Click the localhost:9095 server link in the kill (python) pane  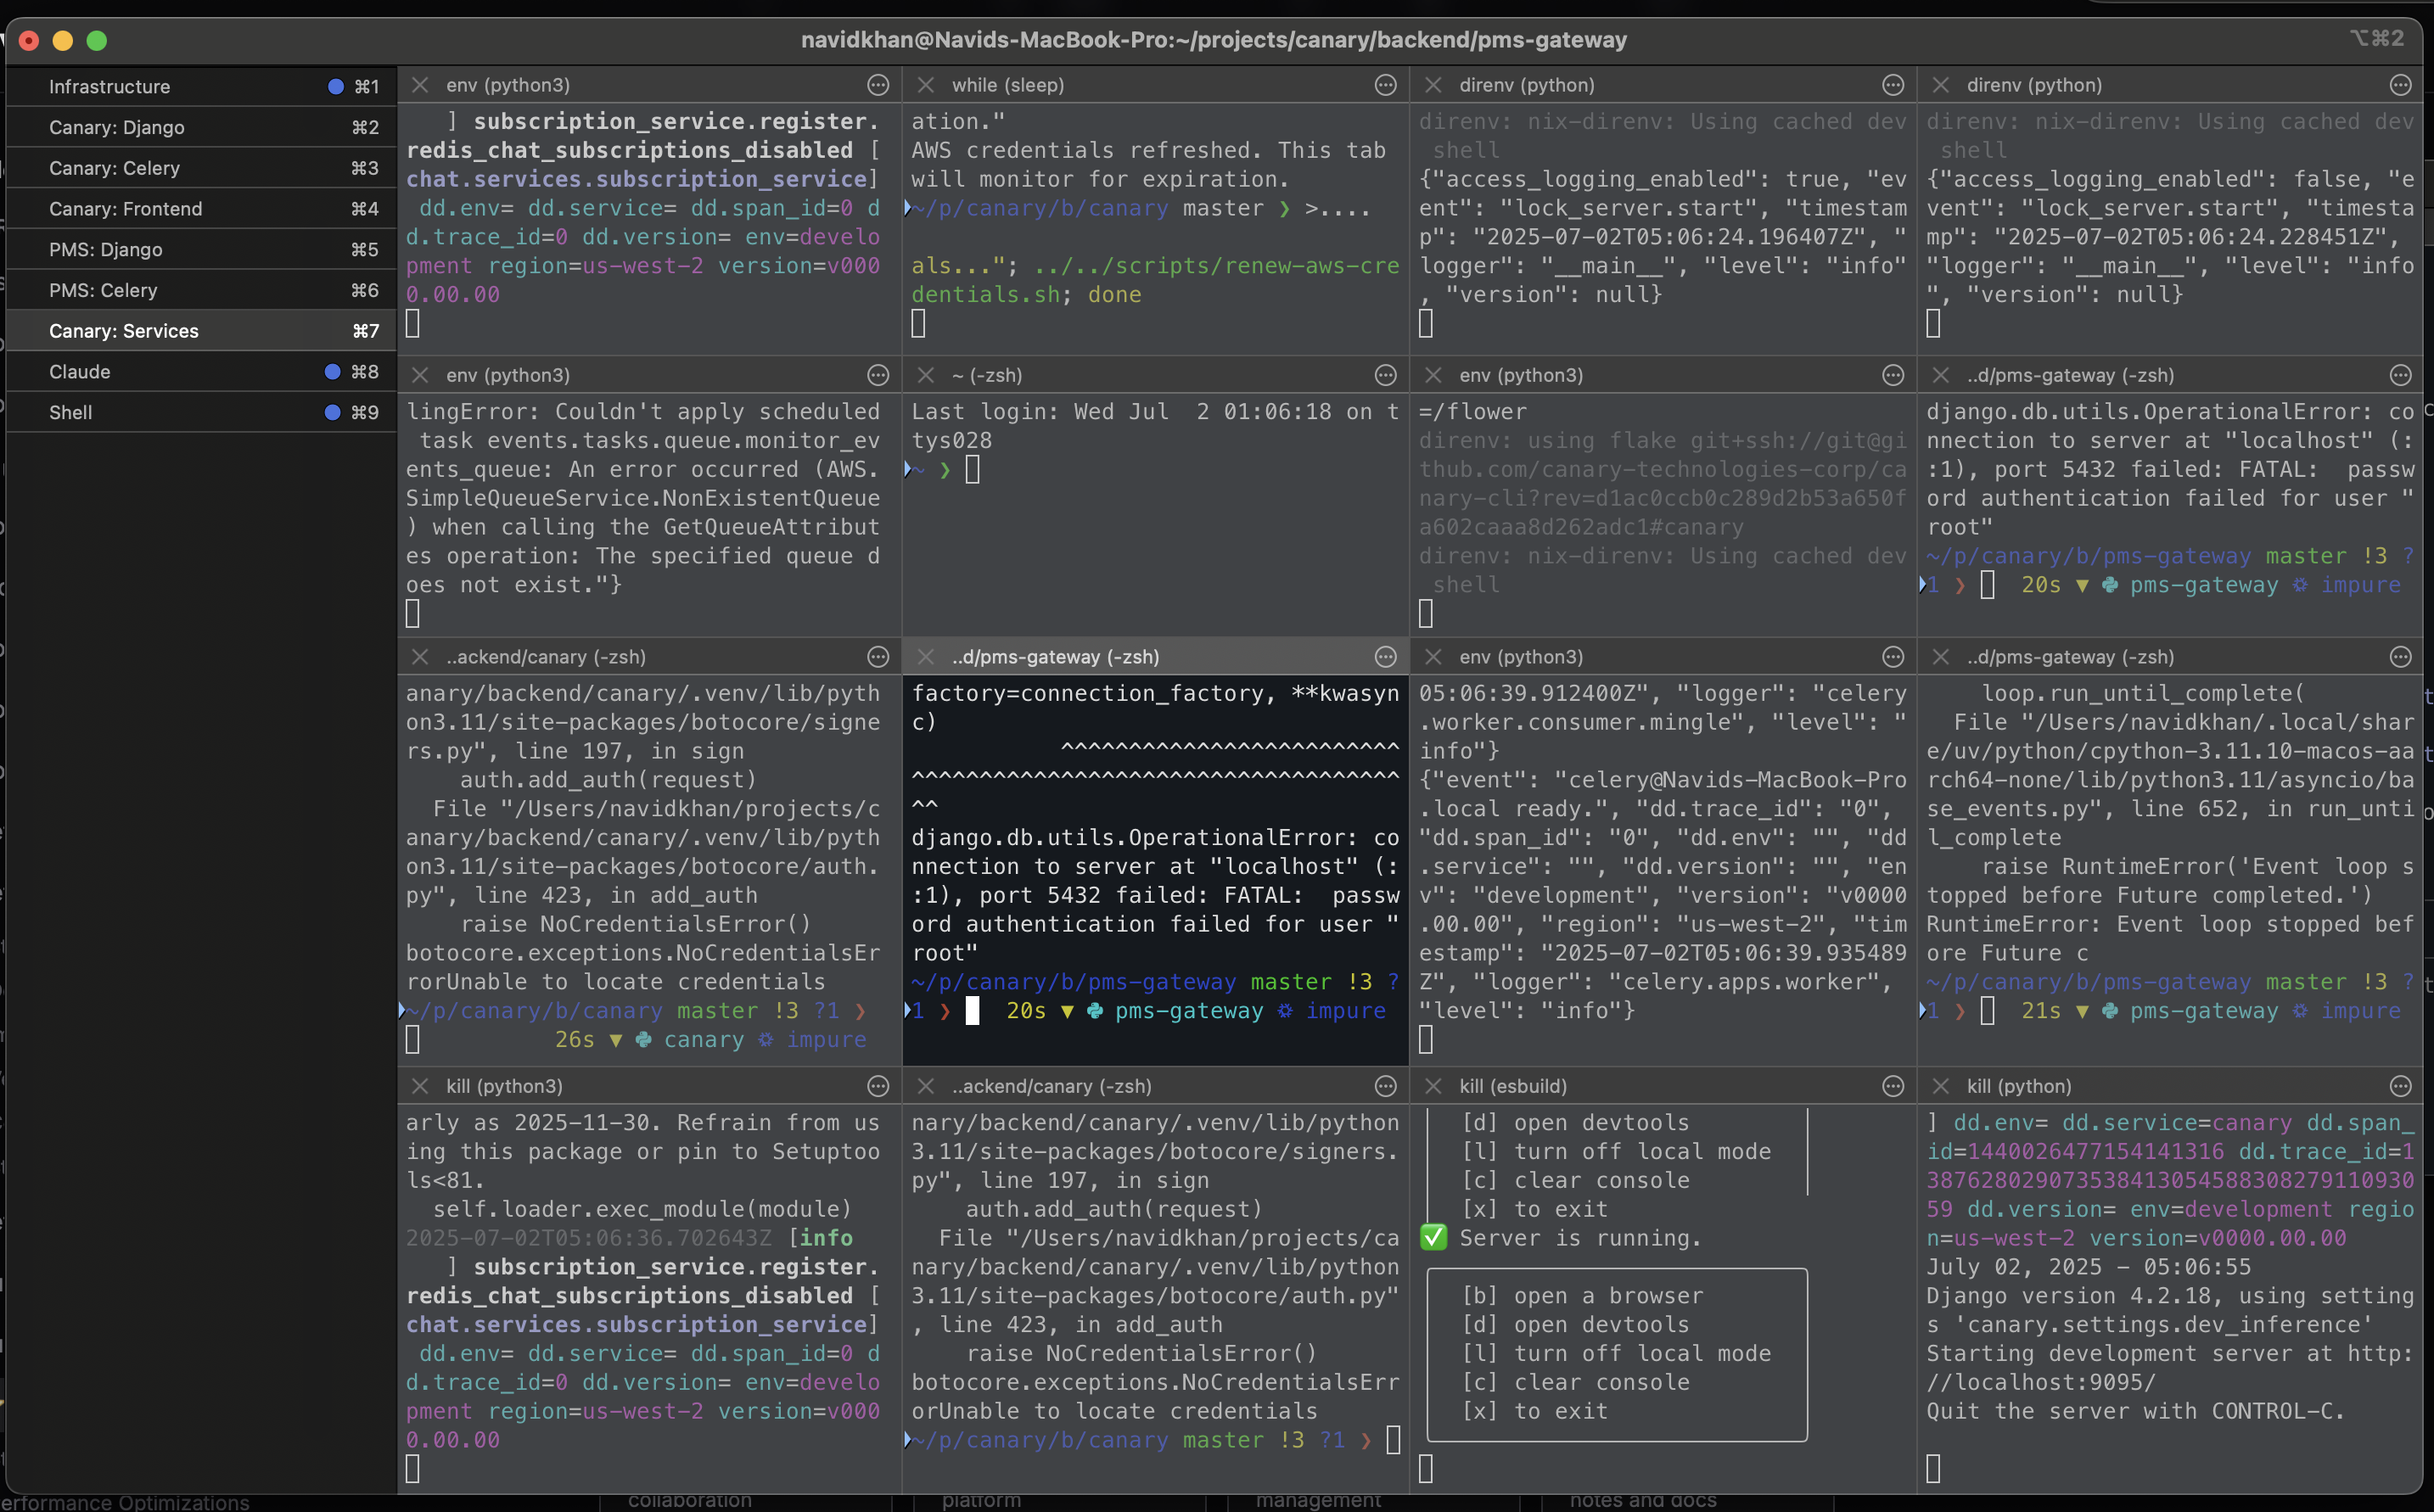[x=2040, y=1383]
